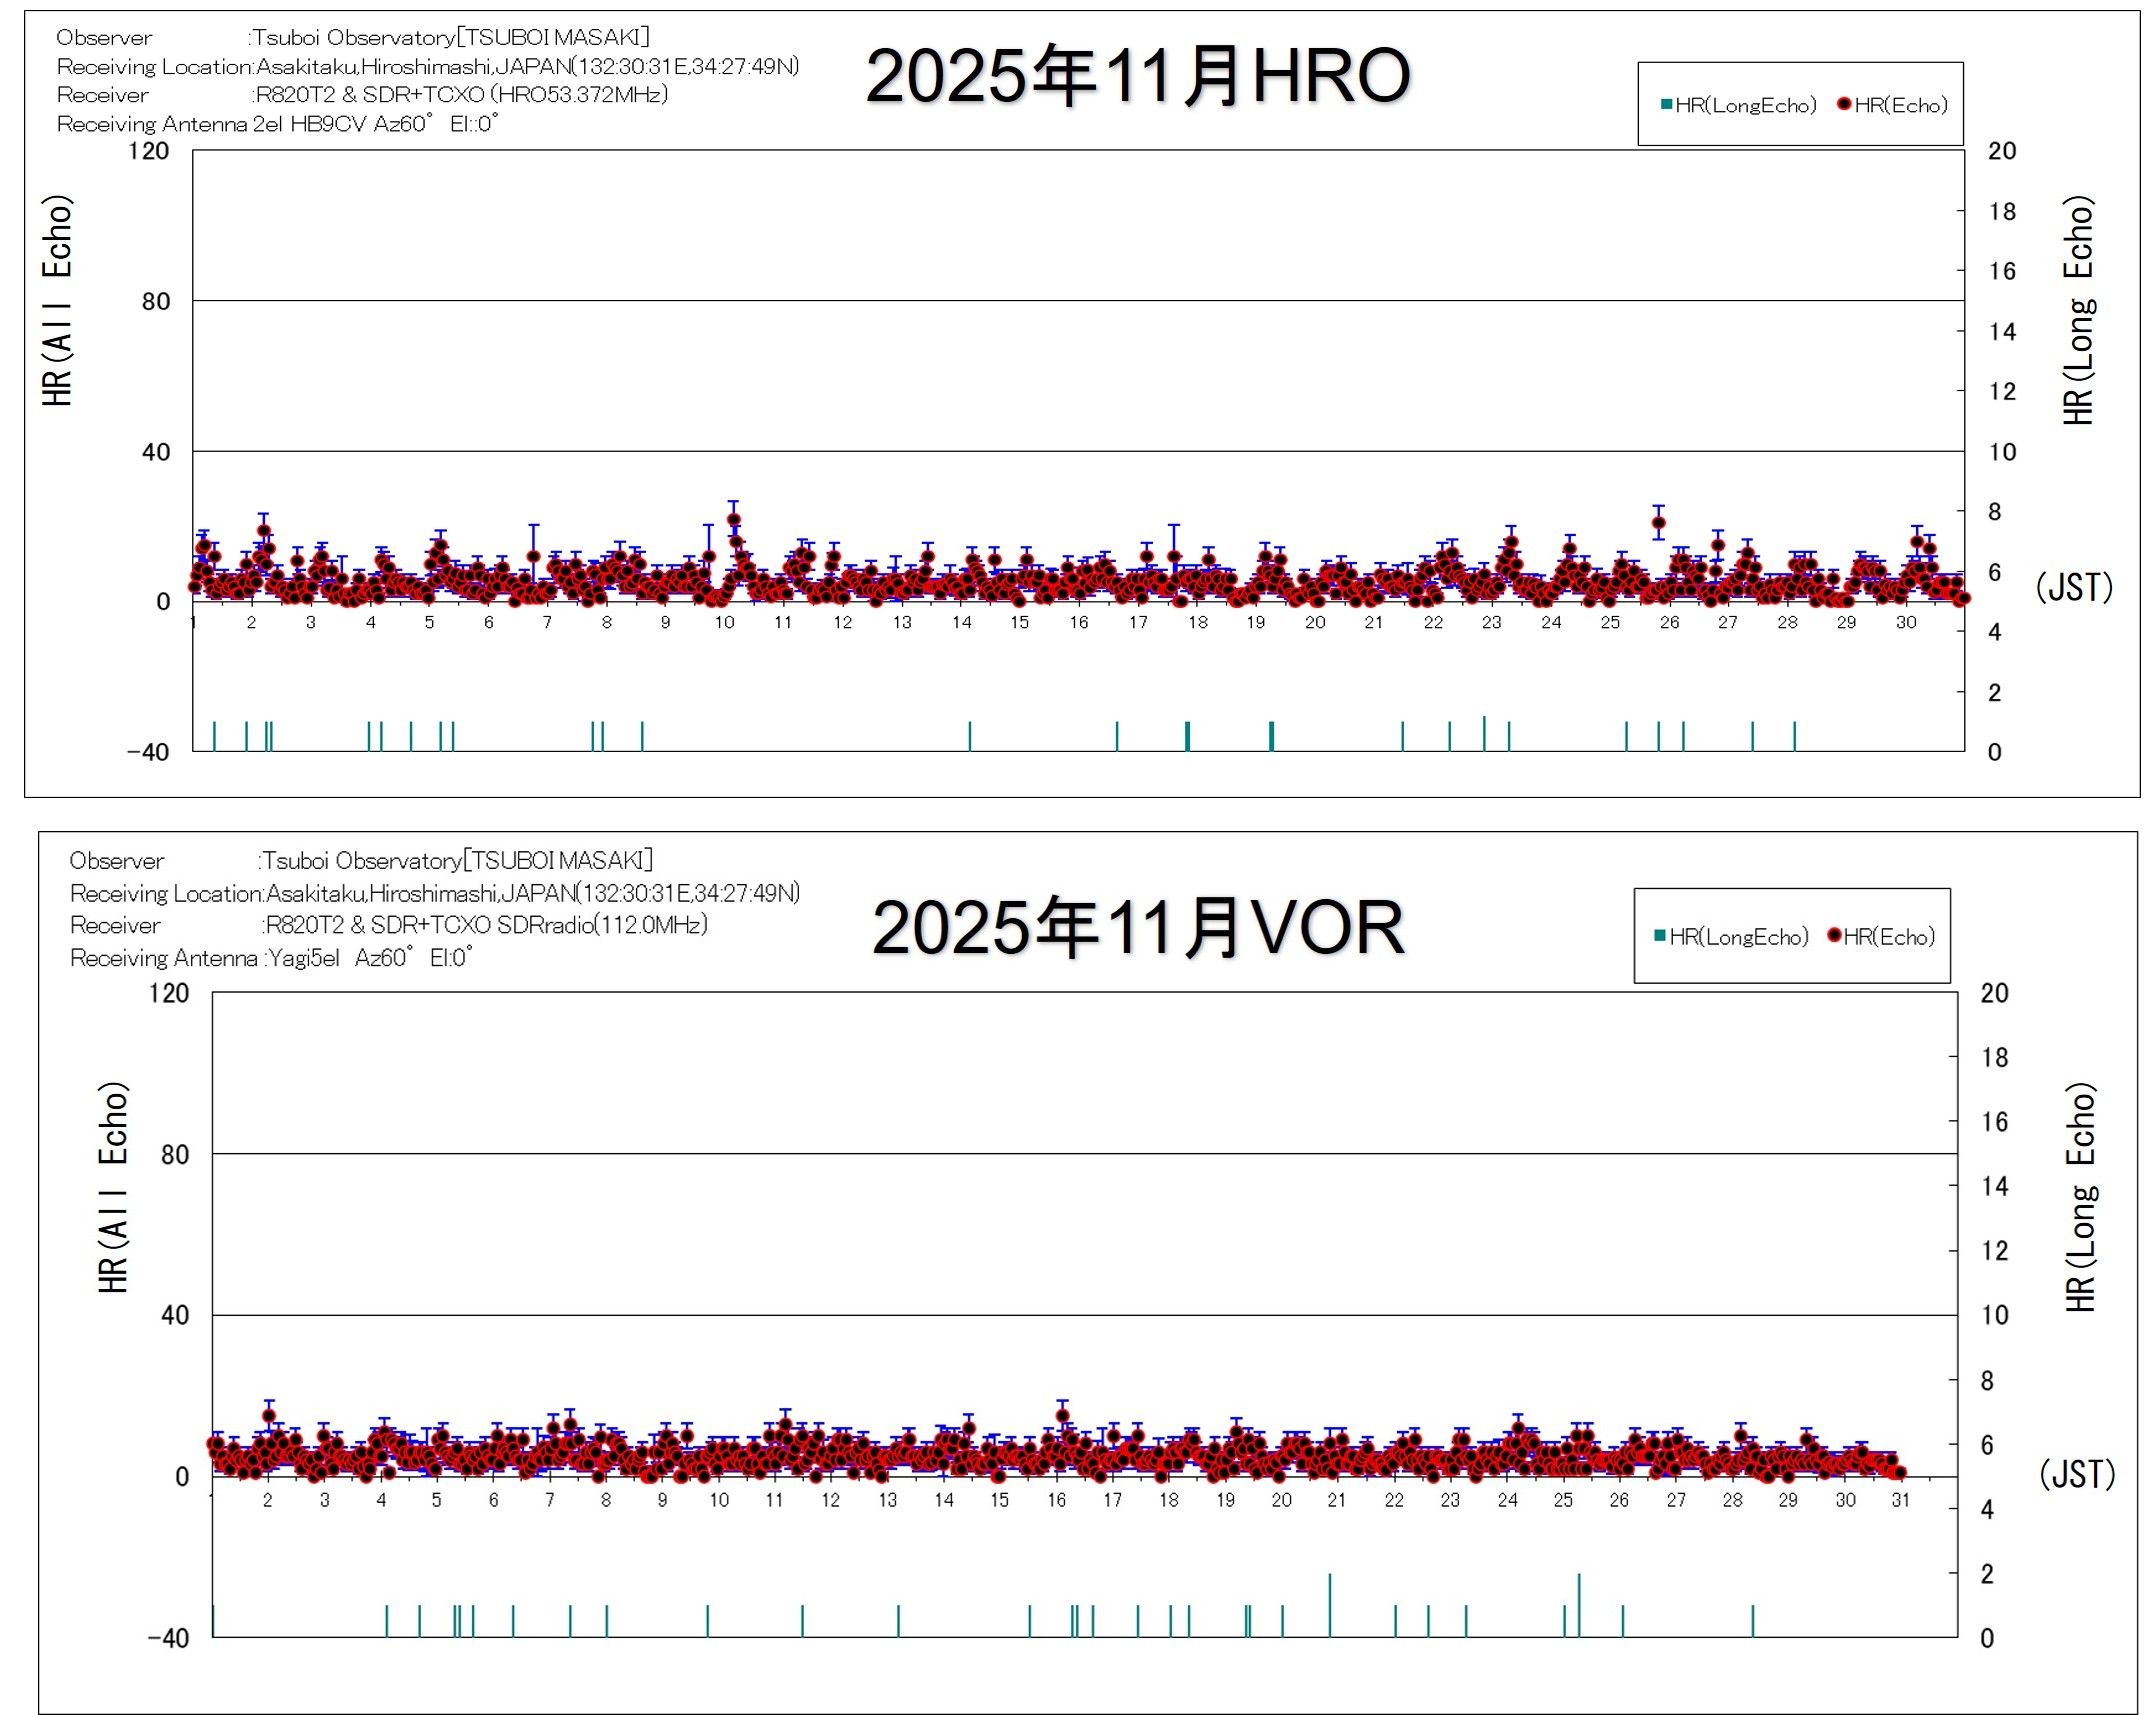Select the HR(Long Echo) axis label in VOR chart
The height and width of the screenshot is (1715, 2156).
tap(2080, 1197)
